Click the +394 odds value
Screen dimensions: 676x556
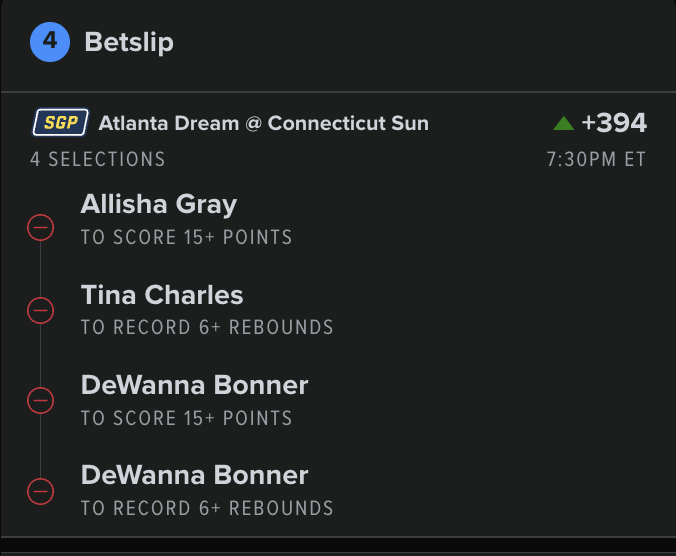point(614,123)
